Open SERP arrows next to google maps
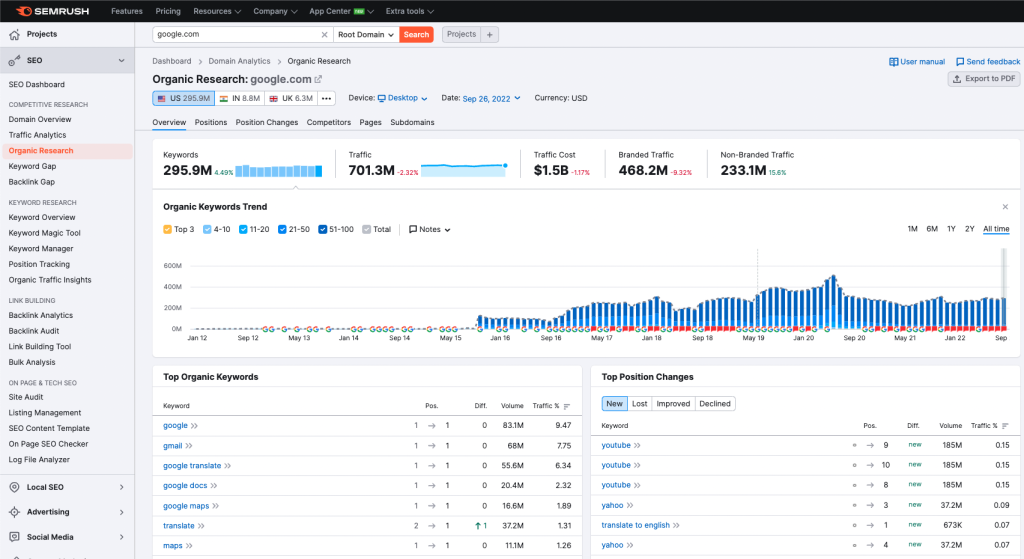Image resolution: width=1024 pixels, height=559 pixels. [216, 506]
